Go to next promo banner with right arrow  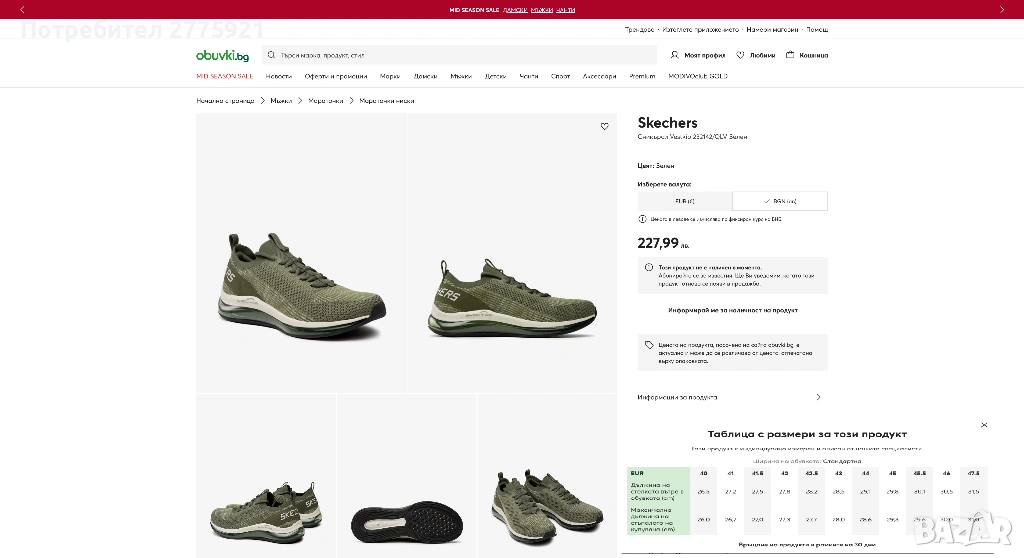pos(1002,9)
